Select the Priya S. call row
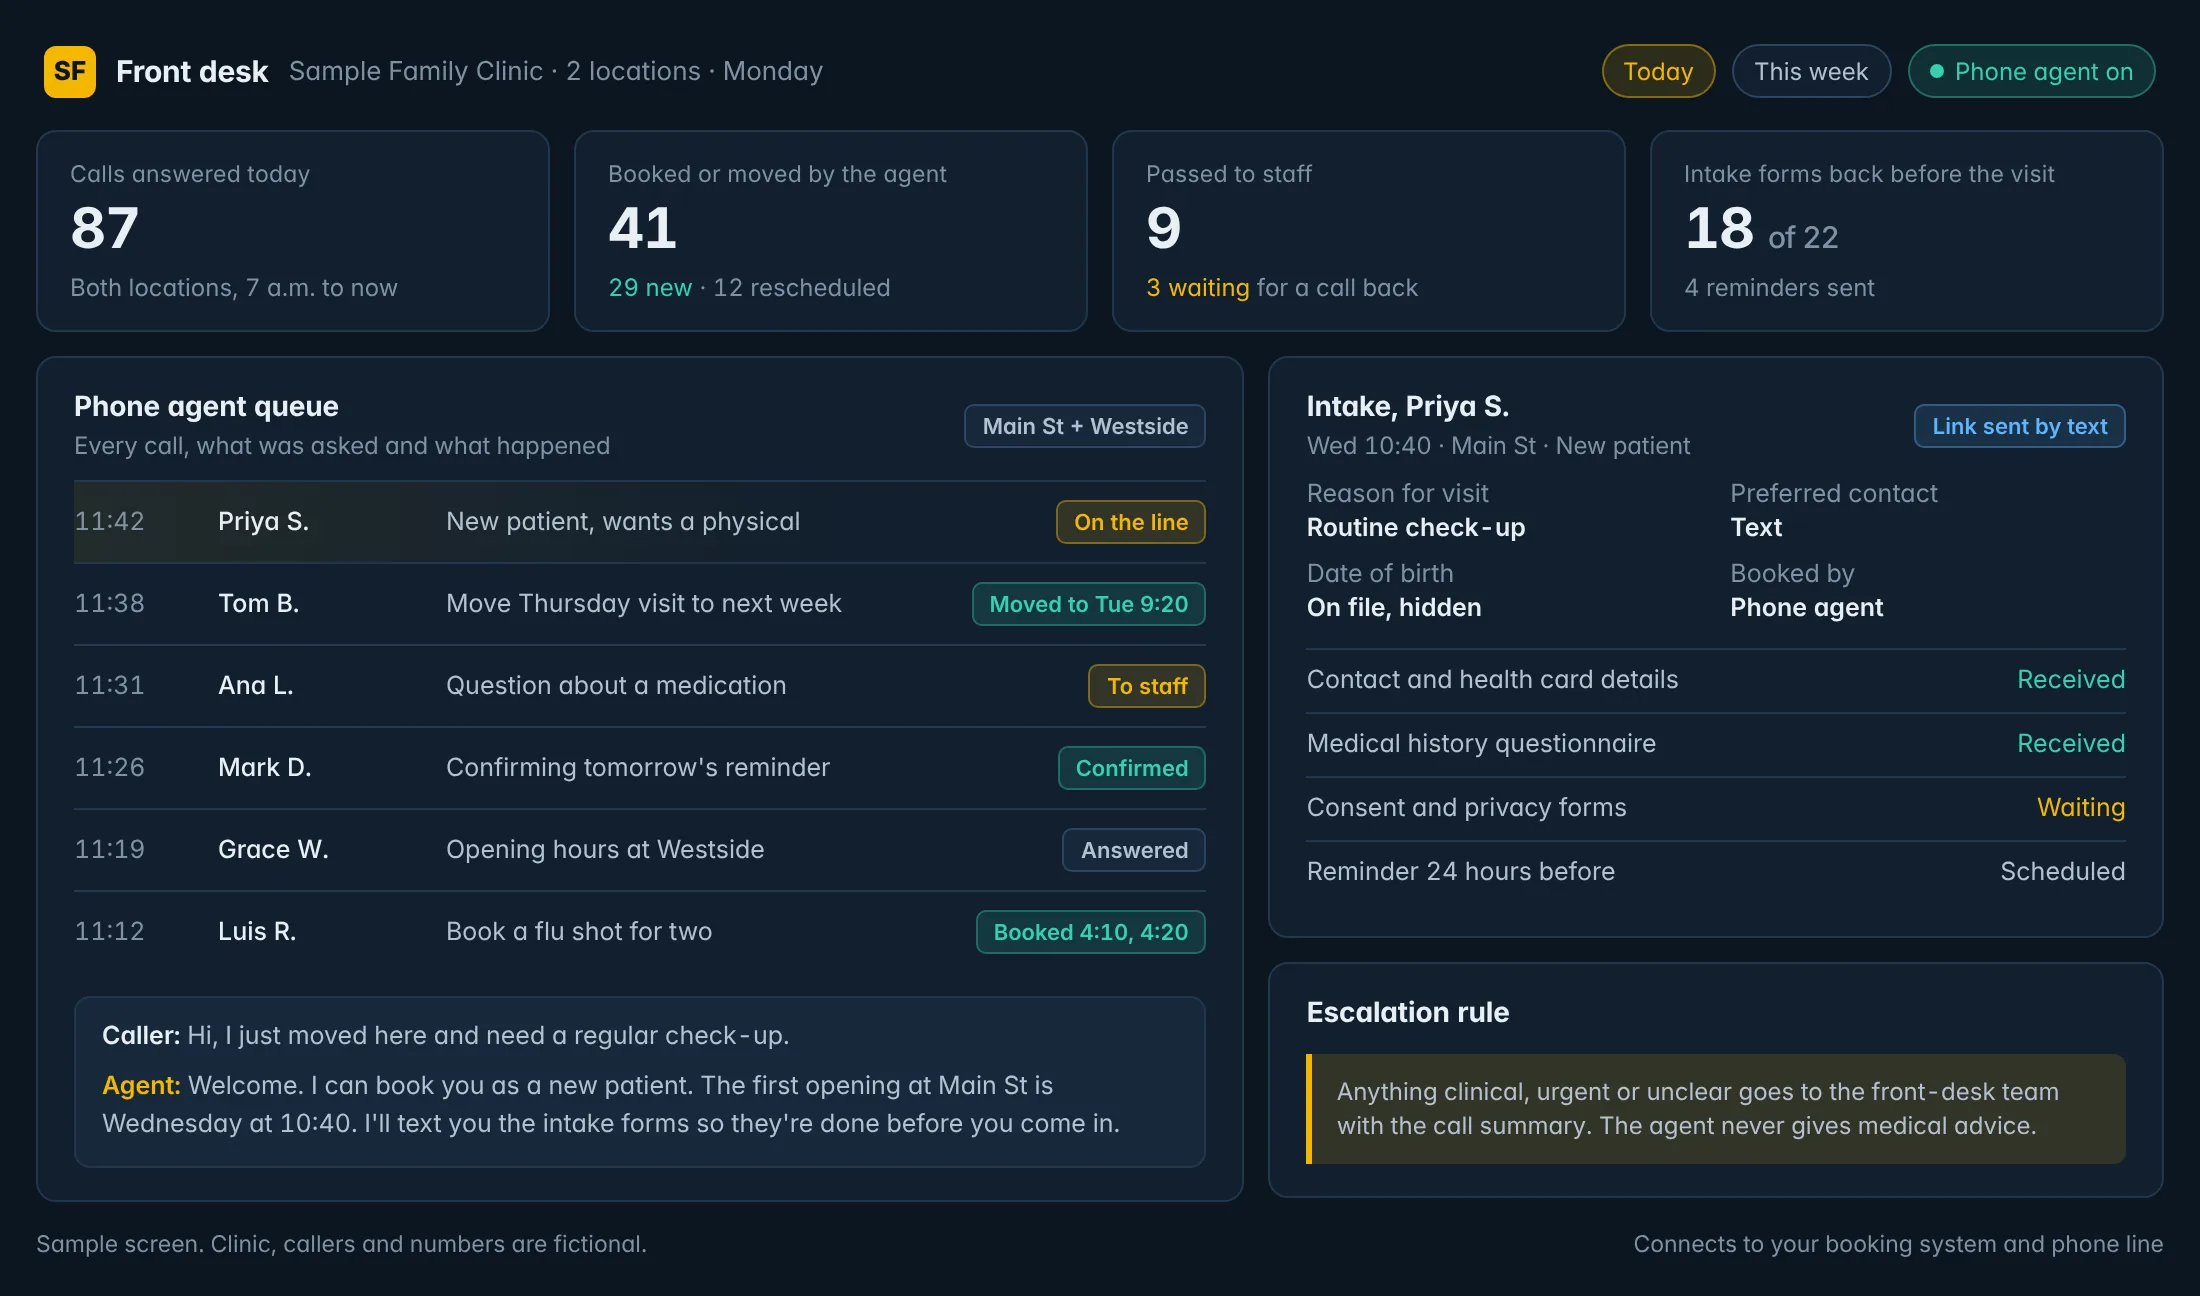The image size is (2200, 1296). pos(640,522)
